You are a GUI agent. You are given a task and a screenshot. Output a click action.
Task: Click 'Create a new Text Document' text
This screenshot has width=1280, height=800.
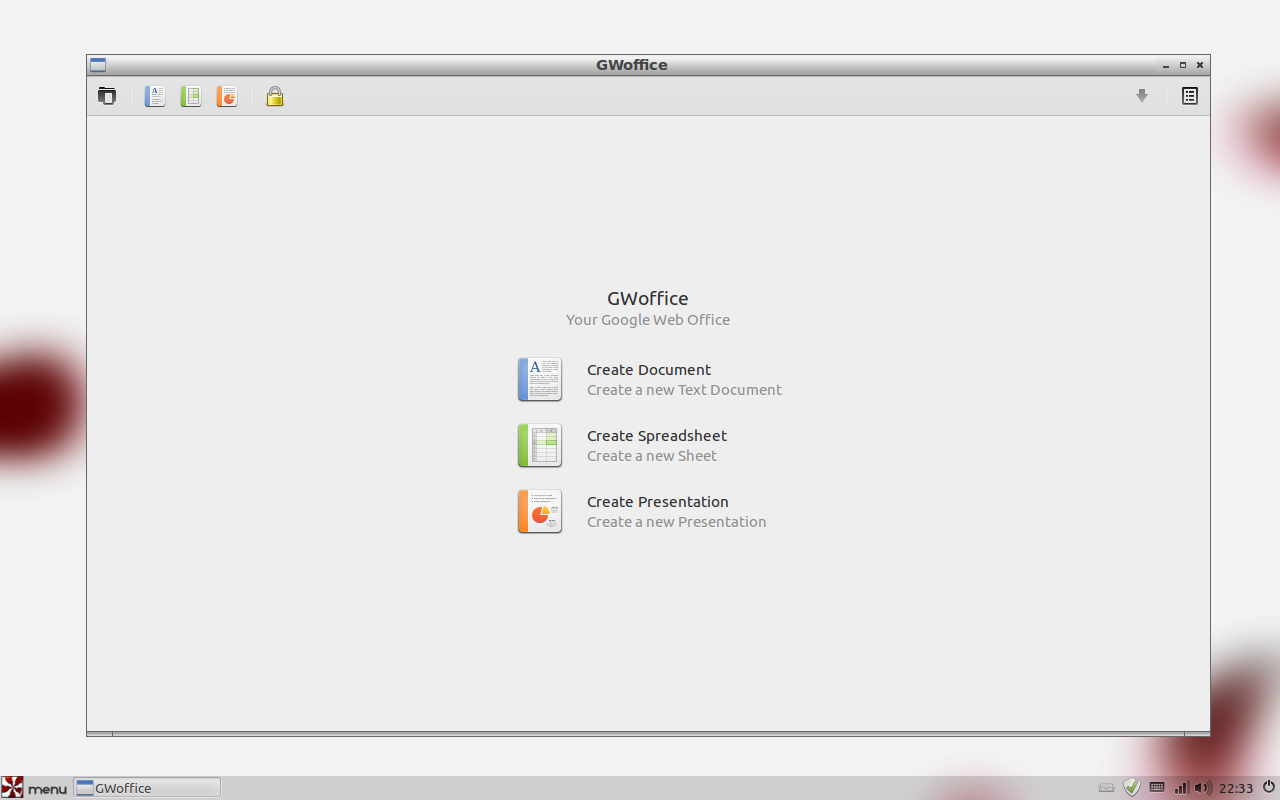[684, 390]
